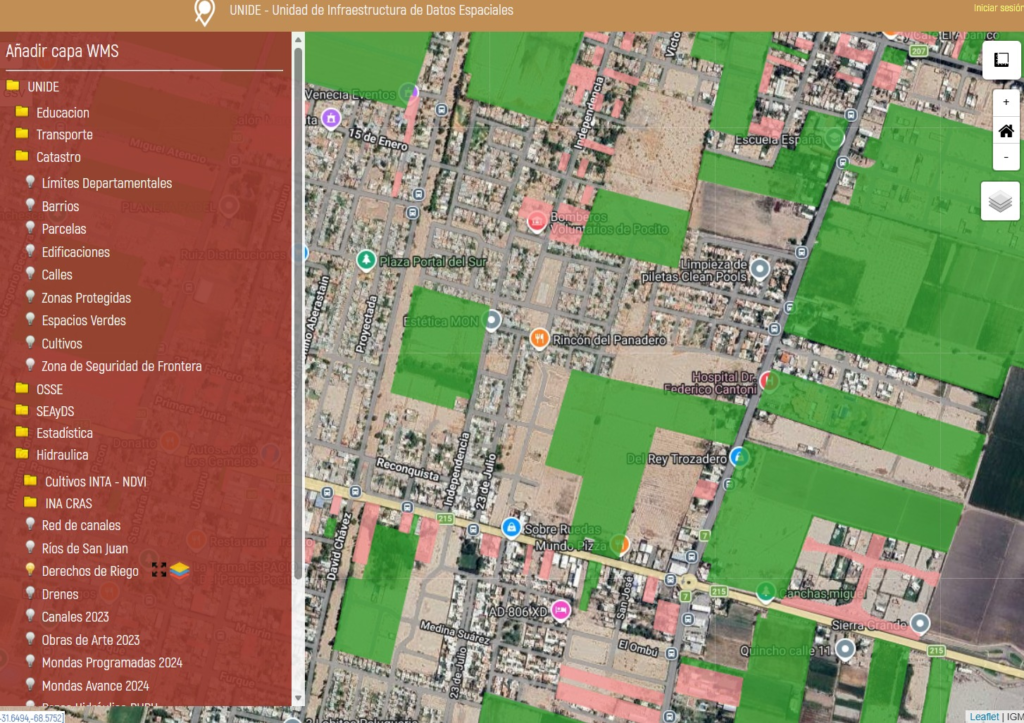
Task: Open the base layers switcher
Action: (x=1001, y=201)
